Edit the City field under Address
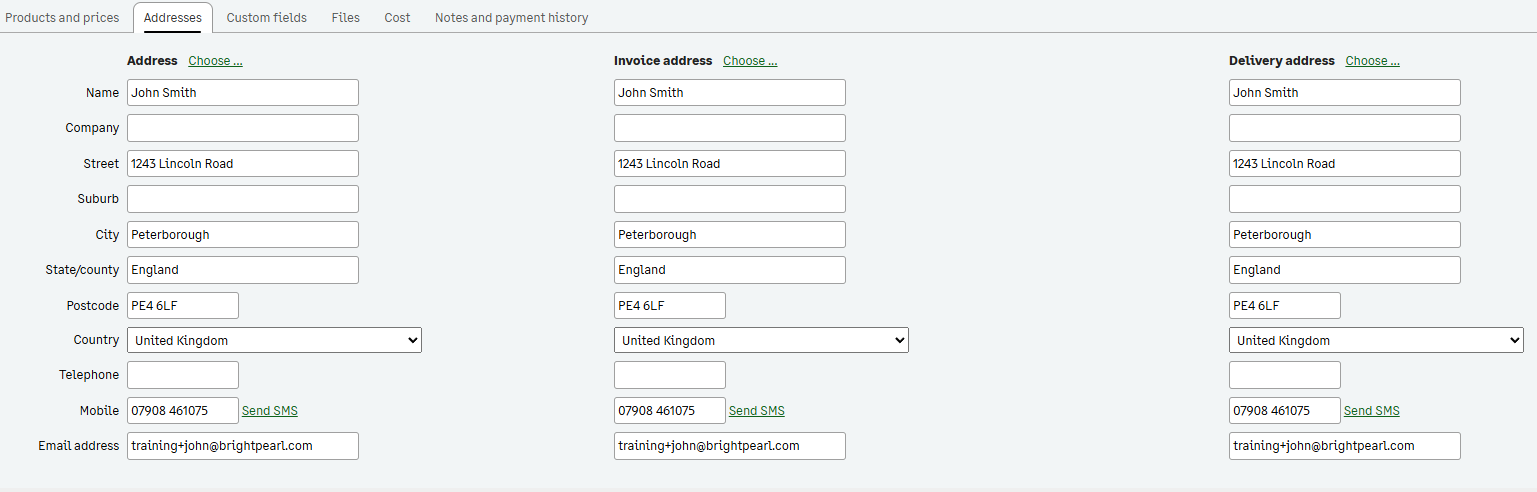1537x492 pixels. (243, 235)
